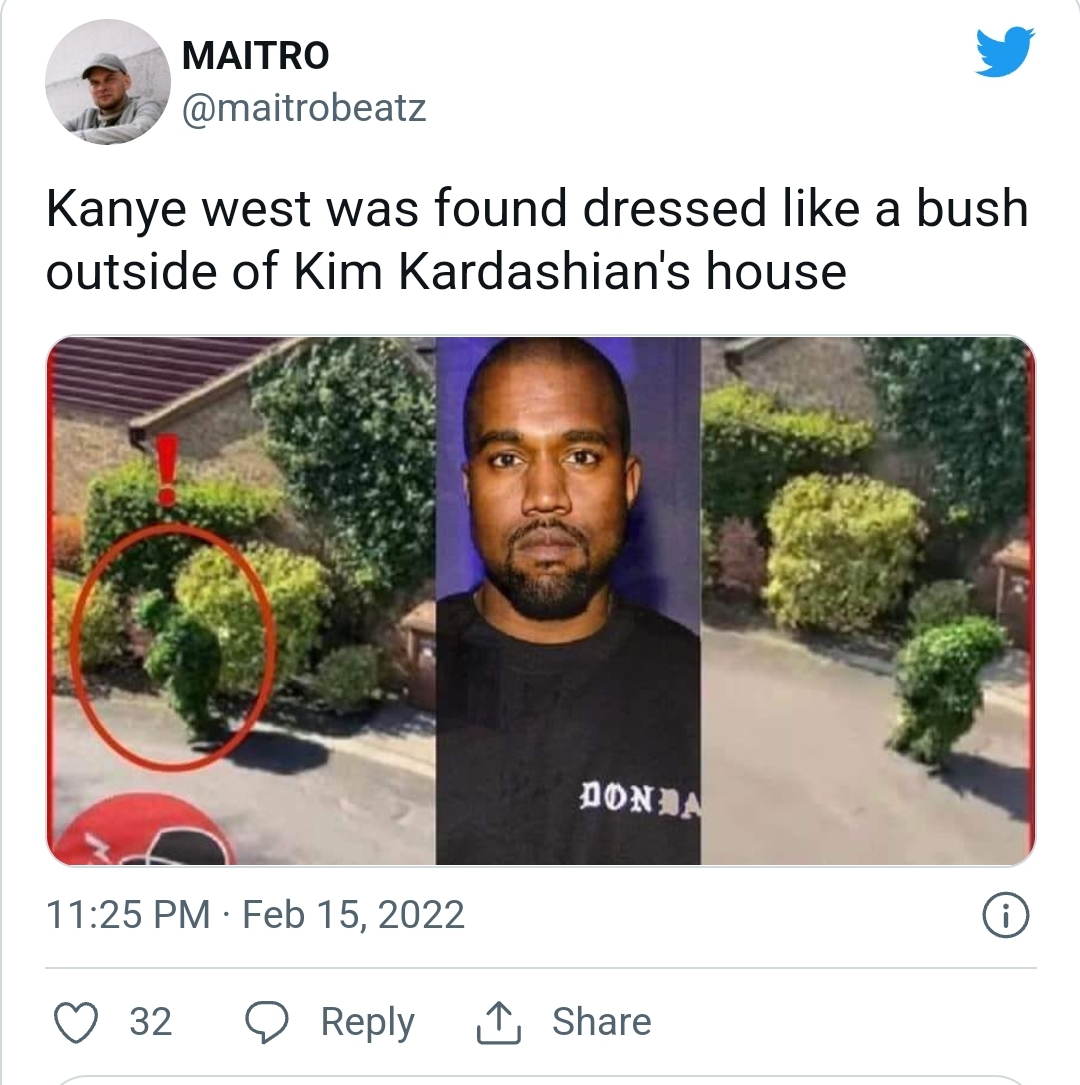Click the Twitter bird logo
The image size is (1080, 1085).
pos(1005,52)
